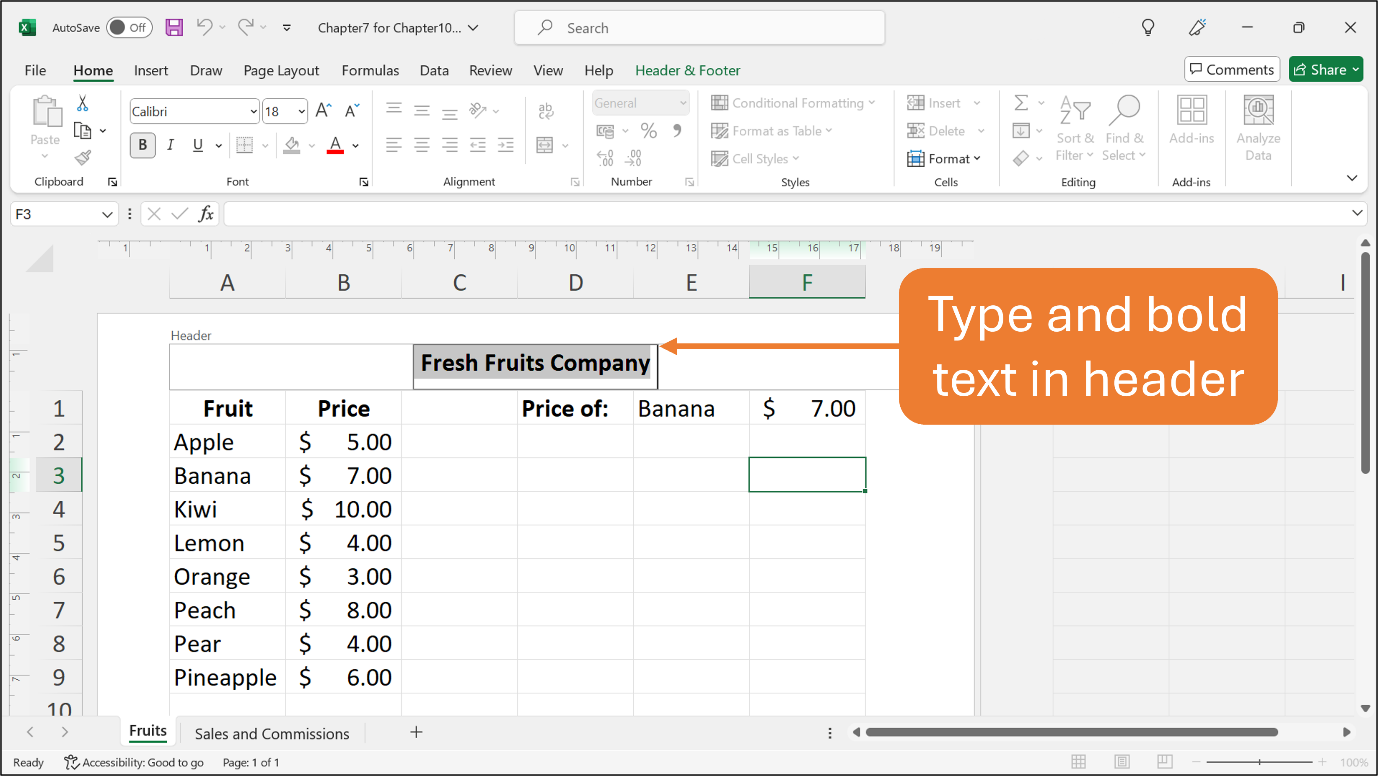Click the Undo arrow icon

205,28
